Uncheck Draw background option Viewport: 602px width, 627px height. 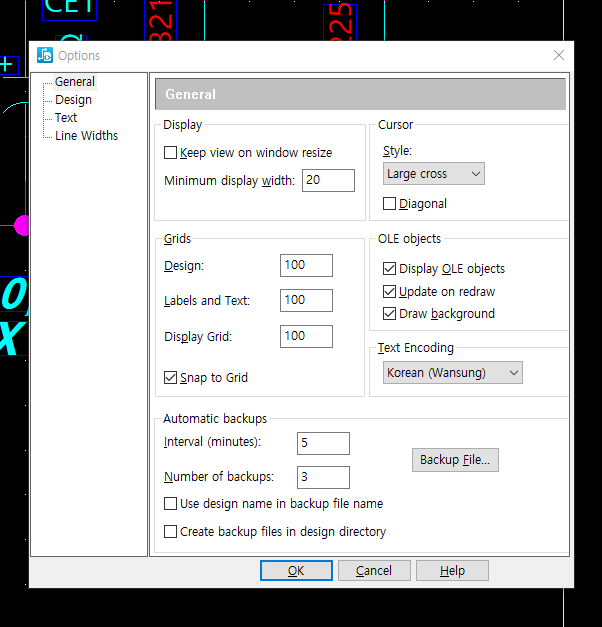(x=390, y=314)
